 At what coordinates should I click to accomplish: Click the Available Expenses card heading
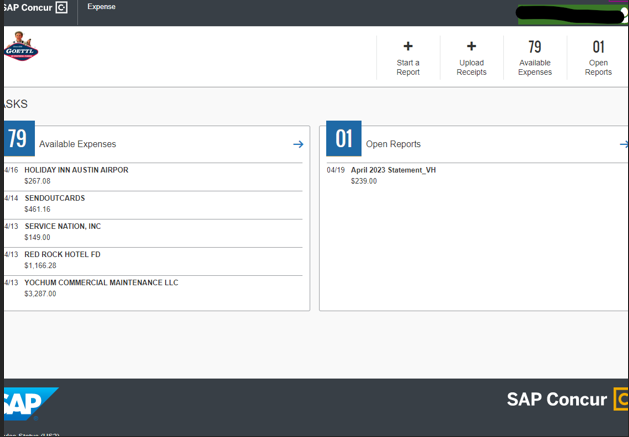click(77, 144)
